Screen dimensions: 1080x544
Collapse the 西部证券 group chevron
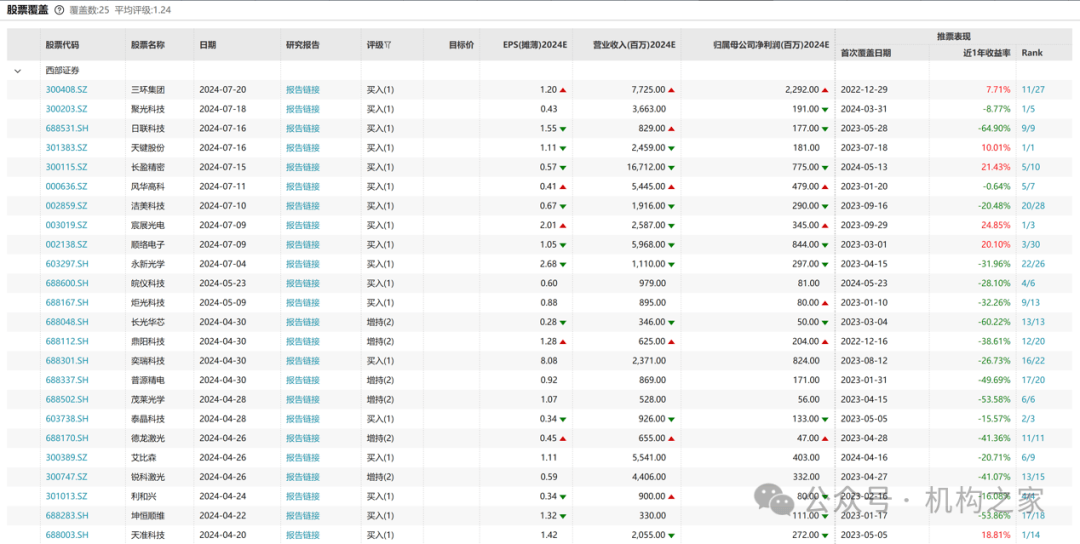18,71
